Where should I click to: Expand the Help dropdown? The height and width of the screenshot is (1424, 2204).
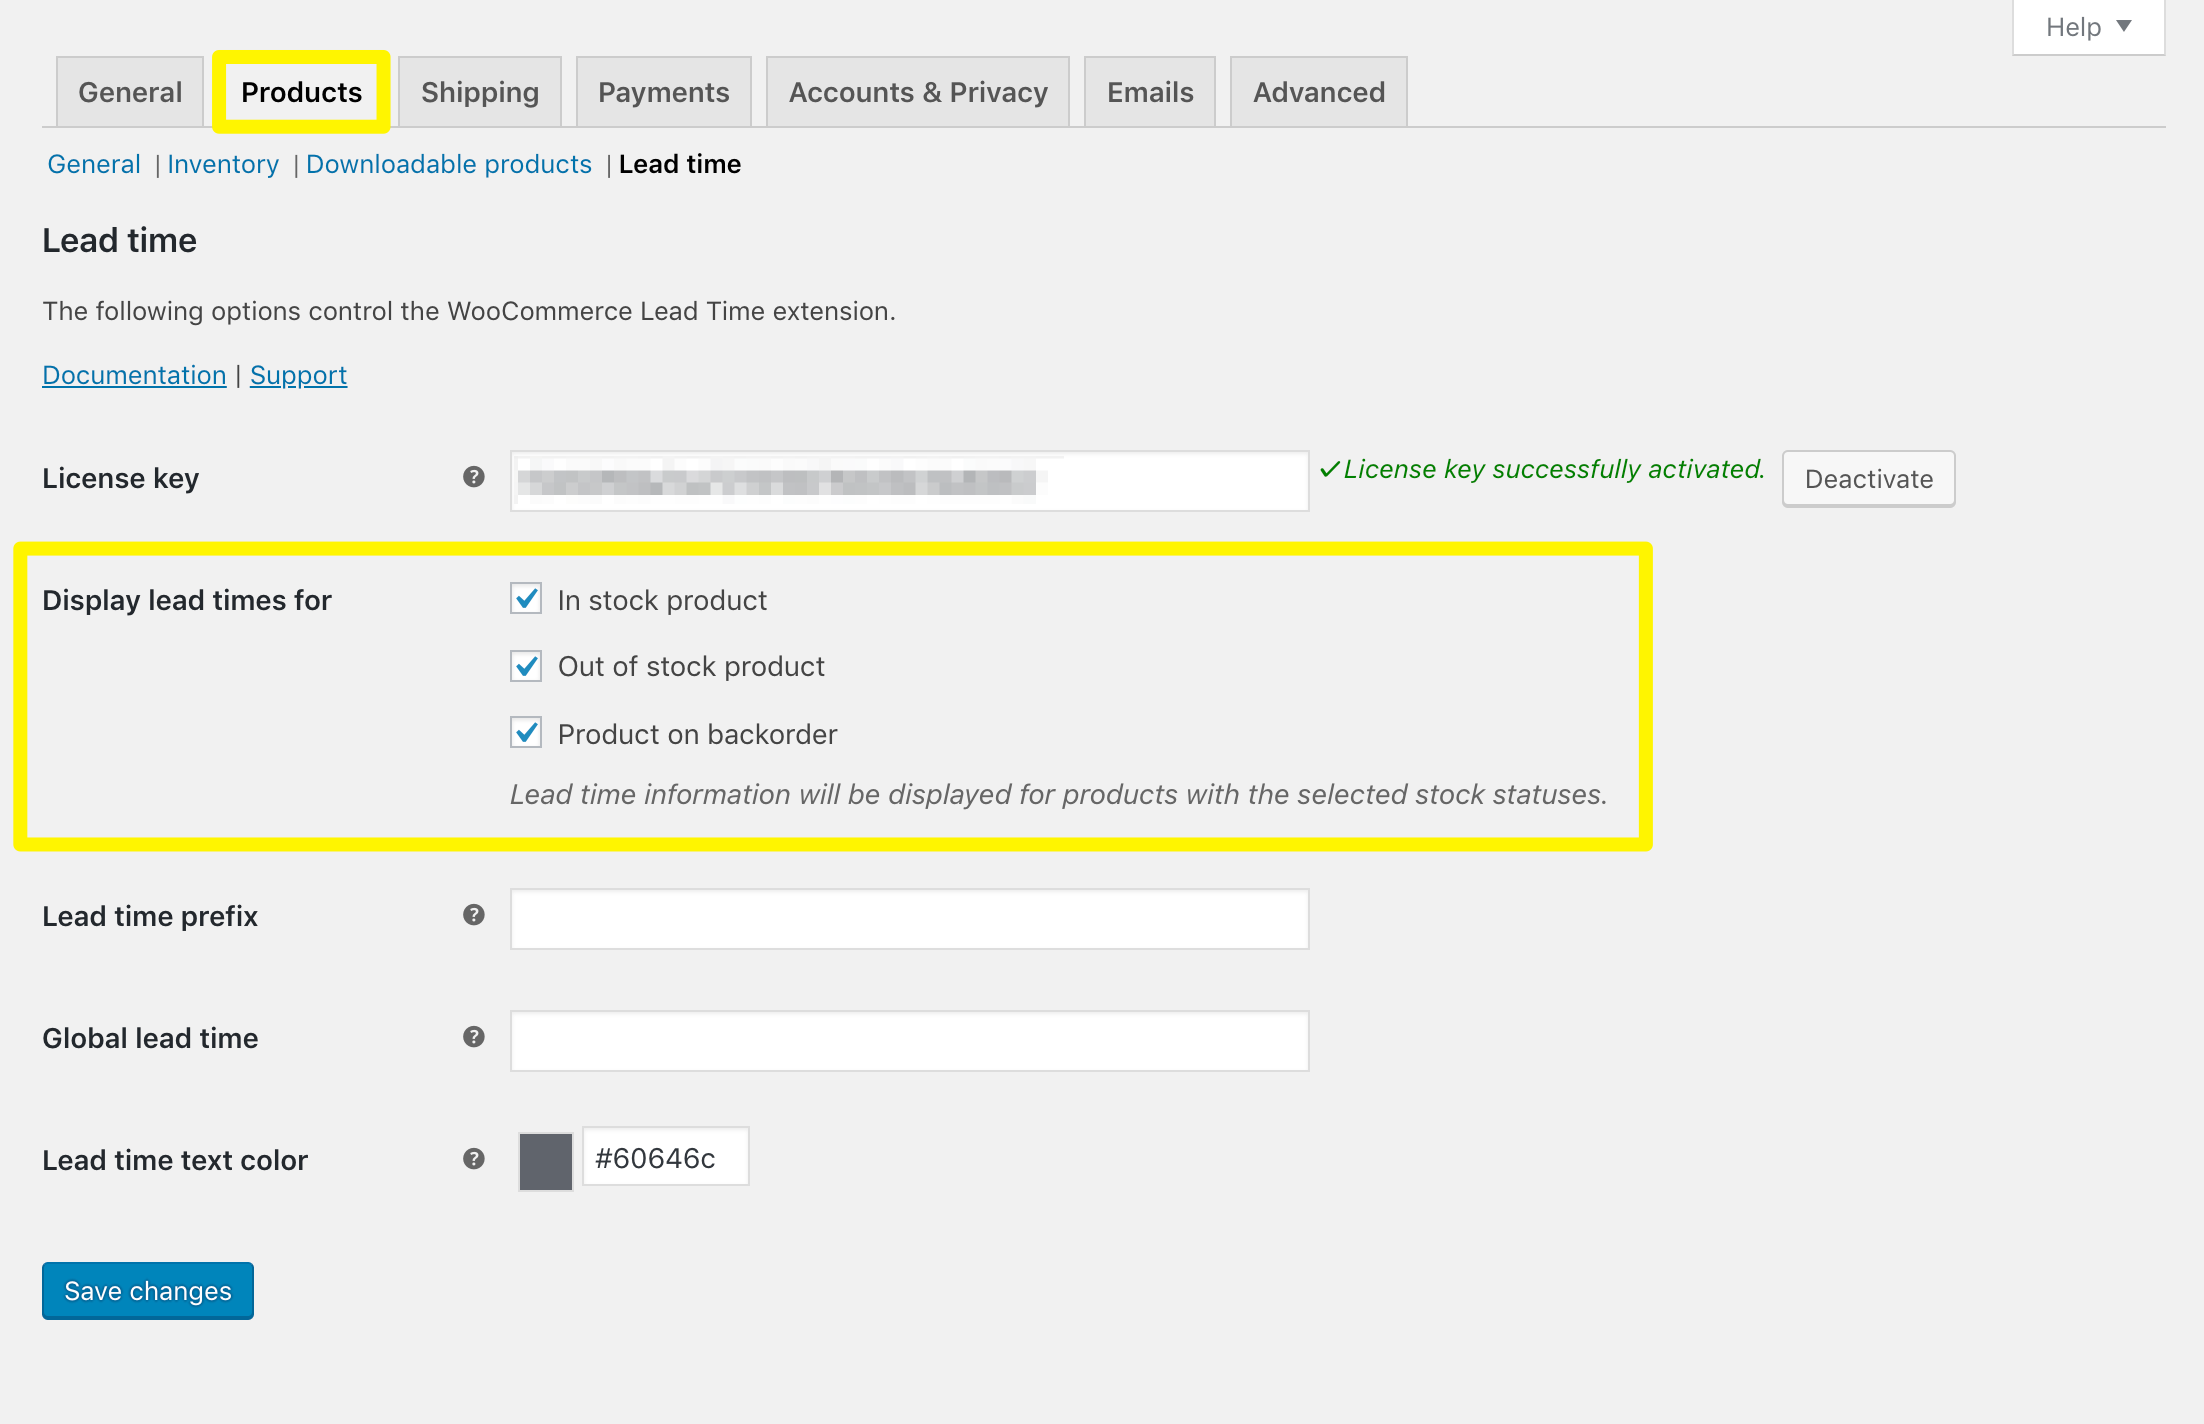[2088, 27]
